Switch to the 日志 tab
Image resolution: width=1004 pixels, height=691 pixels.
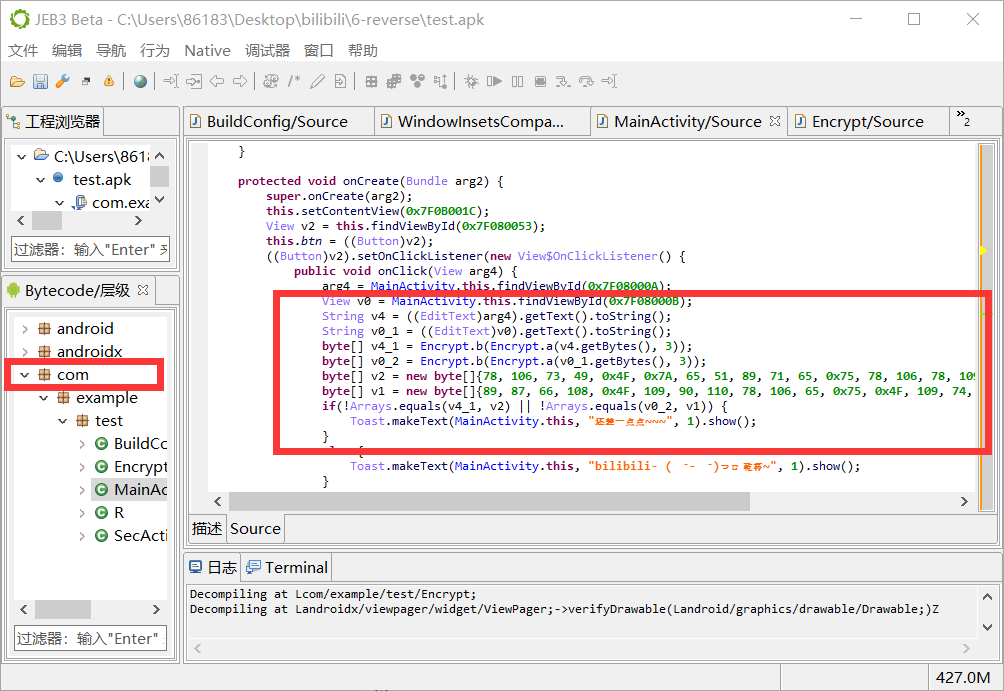(x=214, y=567)
